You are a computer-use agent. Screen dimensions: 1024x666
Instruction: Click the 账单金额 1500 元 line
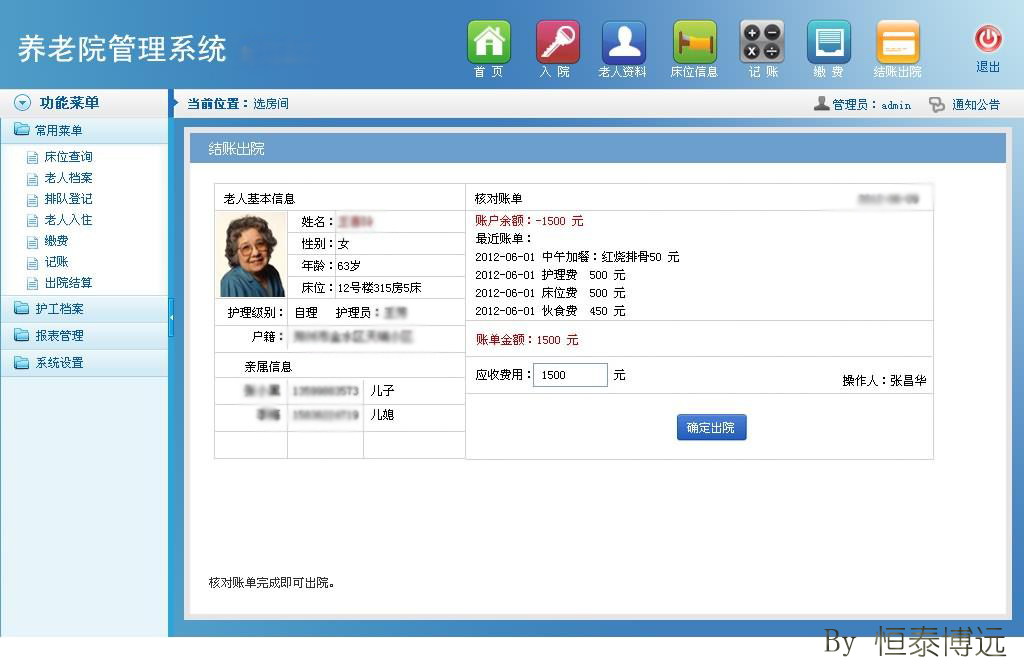(527, 340)
